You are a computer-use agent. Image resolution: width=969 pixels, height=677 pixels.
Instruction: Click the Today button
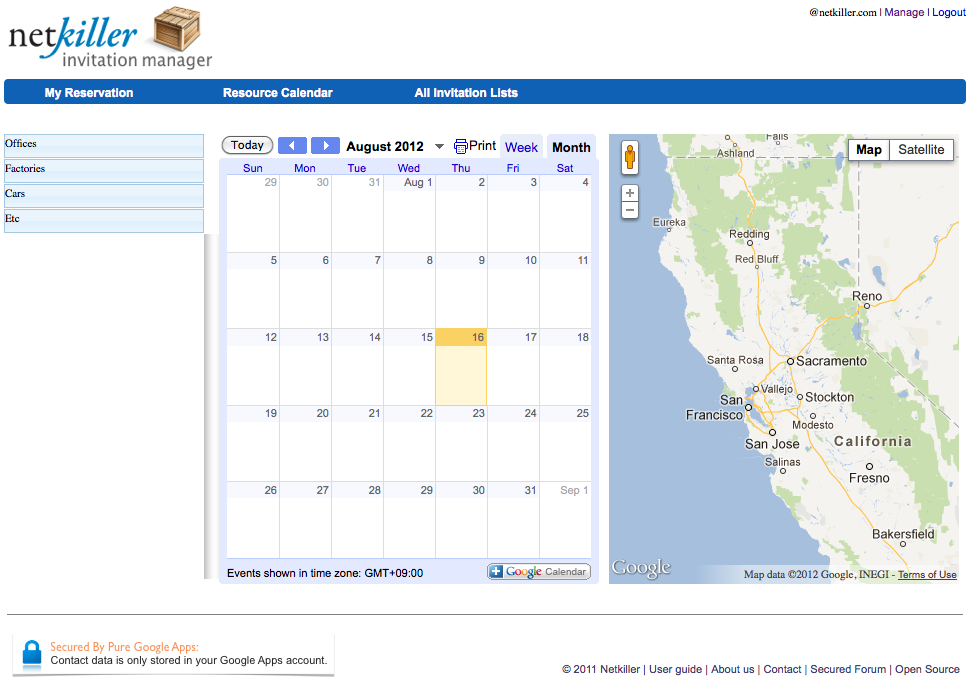(x=247, y=145)
